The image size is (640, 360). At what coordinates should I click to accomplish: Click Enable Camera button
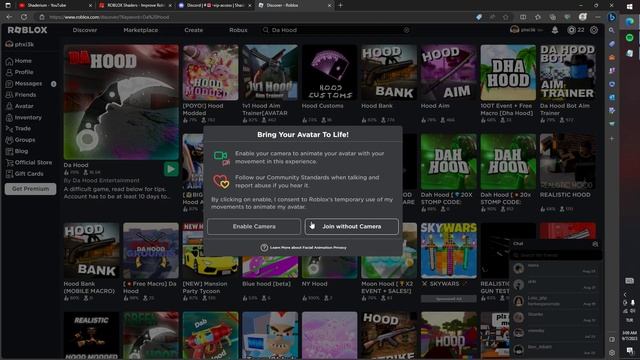(x=254, y=227)
